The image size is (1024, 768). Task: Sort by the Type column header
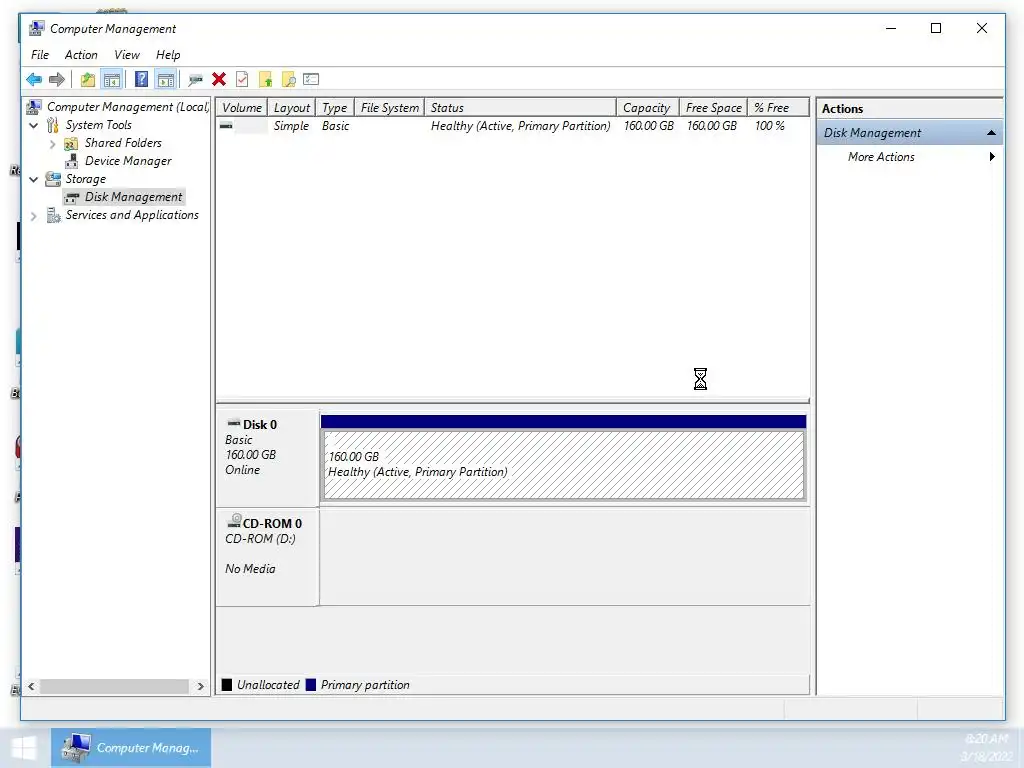click(335, 108)
